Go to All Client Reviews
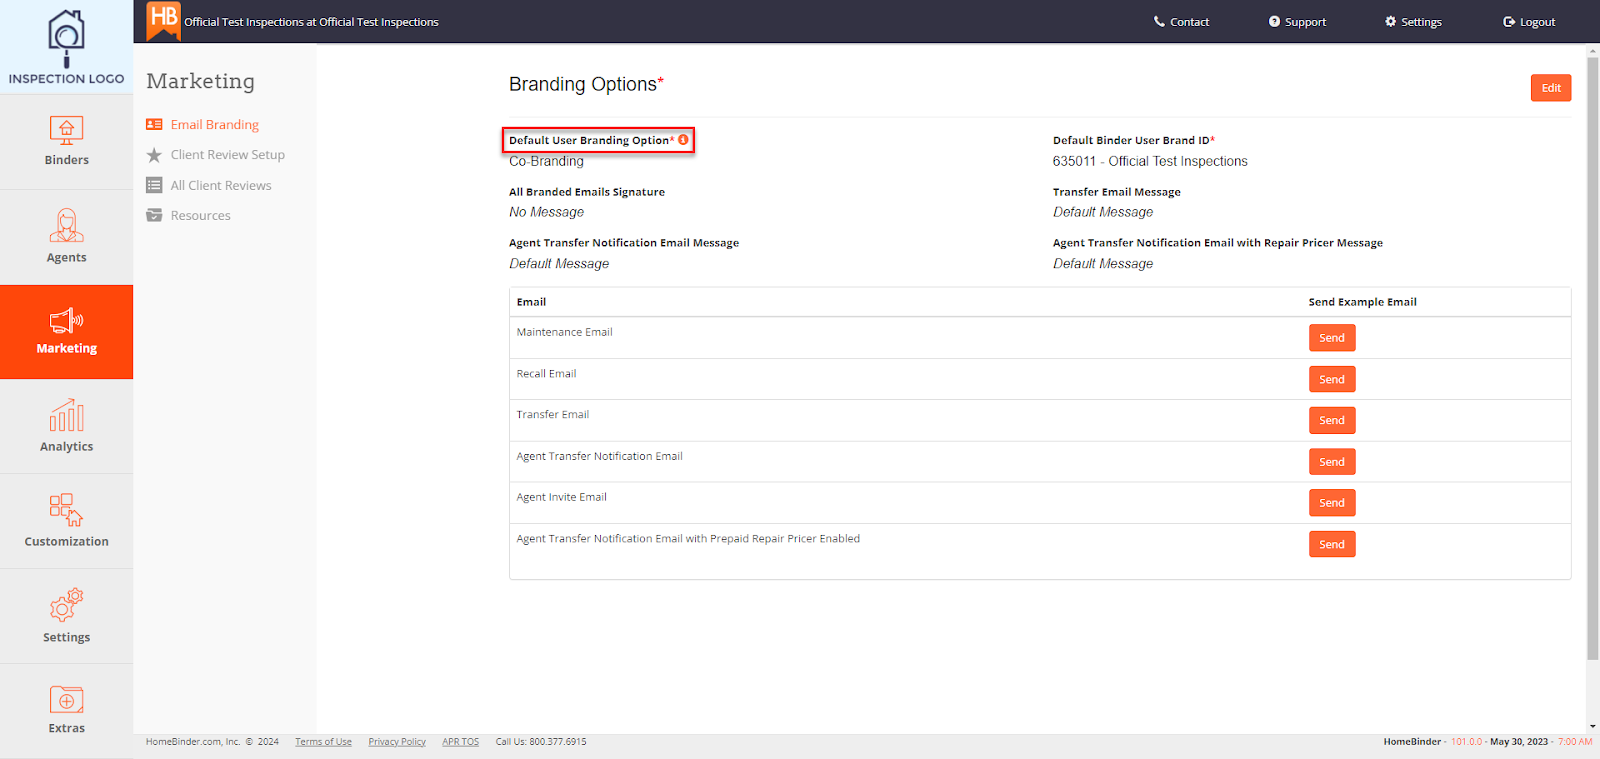Viewport: 1600px width, 759px height. [221, 185]
